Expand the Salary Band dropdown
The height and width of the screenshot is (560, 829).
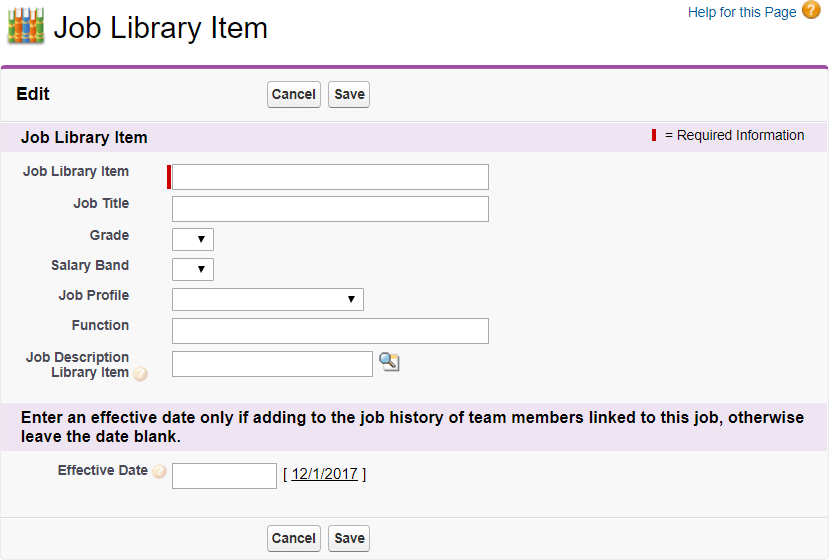193,269
